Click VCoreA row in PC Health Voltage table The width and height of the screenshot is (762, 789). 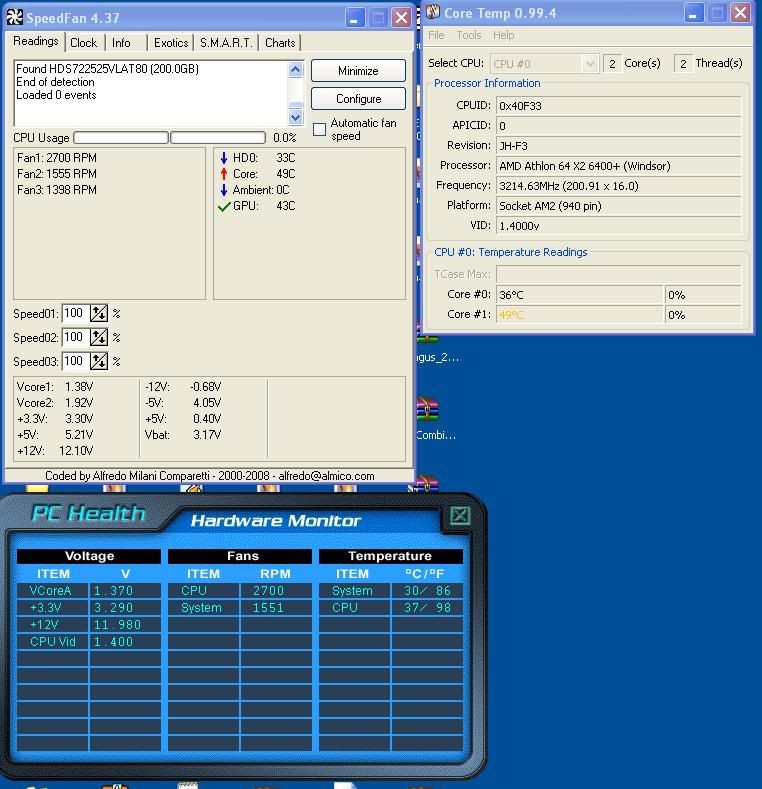[89, 591]
